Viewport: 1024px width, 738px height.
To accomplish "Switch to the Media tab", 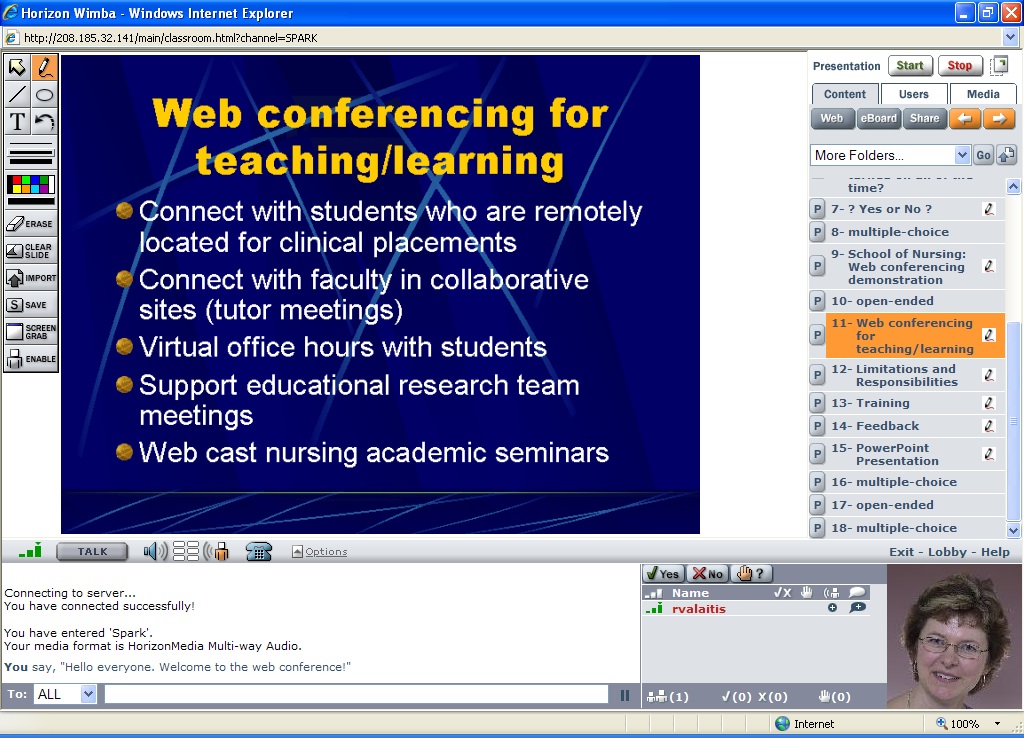I will 982,94.
